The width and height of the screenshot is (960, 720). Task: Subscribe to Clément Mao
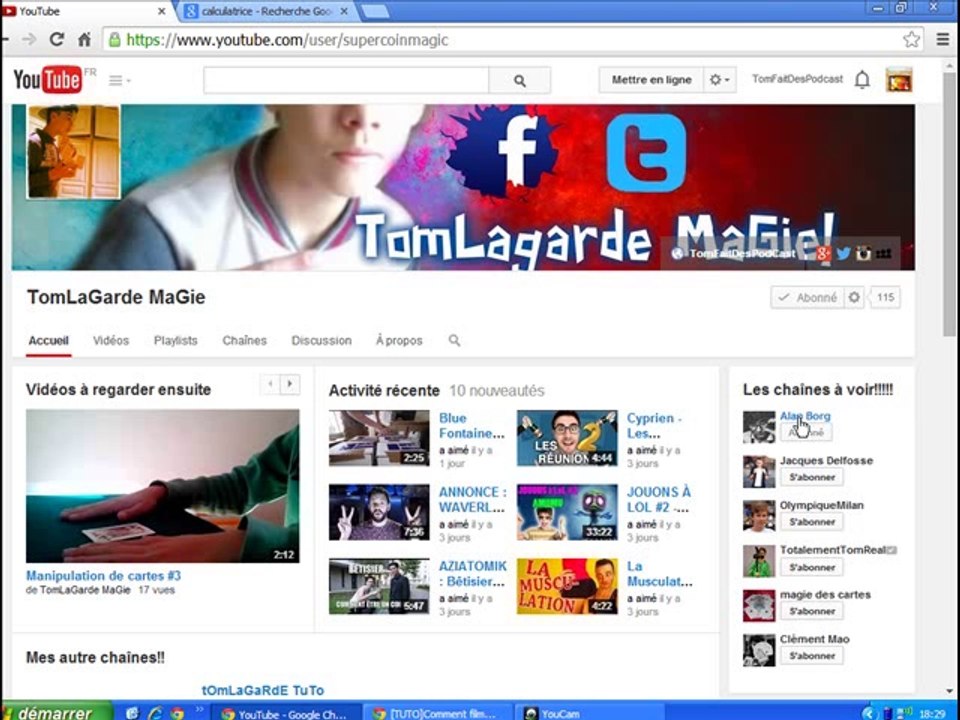(x=812, y=656)
